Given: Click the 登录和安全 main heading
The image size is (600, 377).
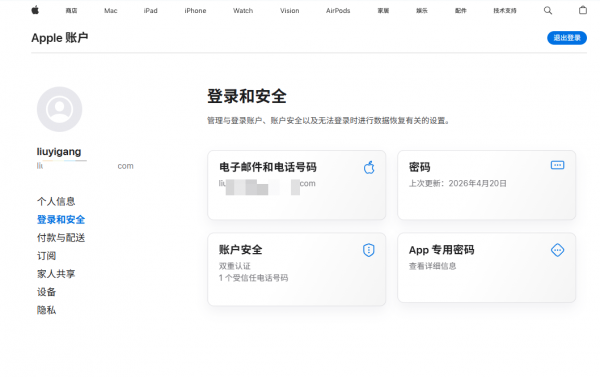Looking at the screenshot, I should [247, 96].
